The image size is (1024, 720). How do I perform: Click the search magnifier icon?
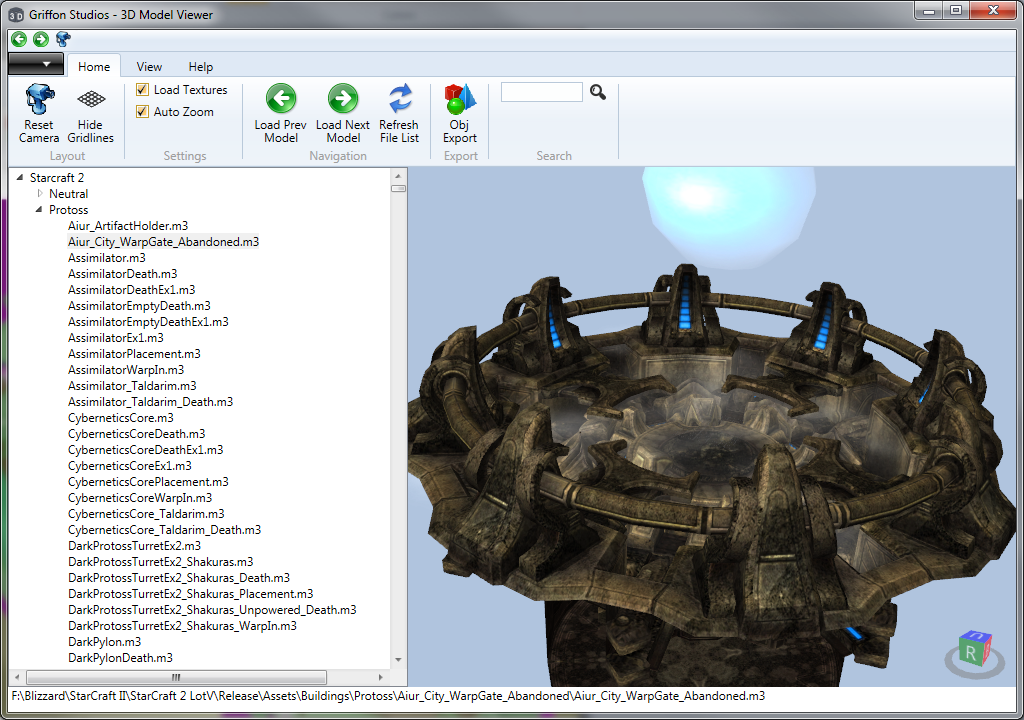(x=598, y=92)
